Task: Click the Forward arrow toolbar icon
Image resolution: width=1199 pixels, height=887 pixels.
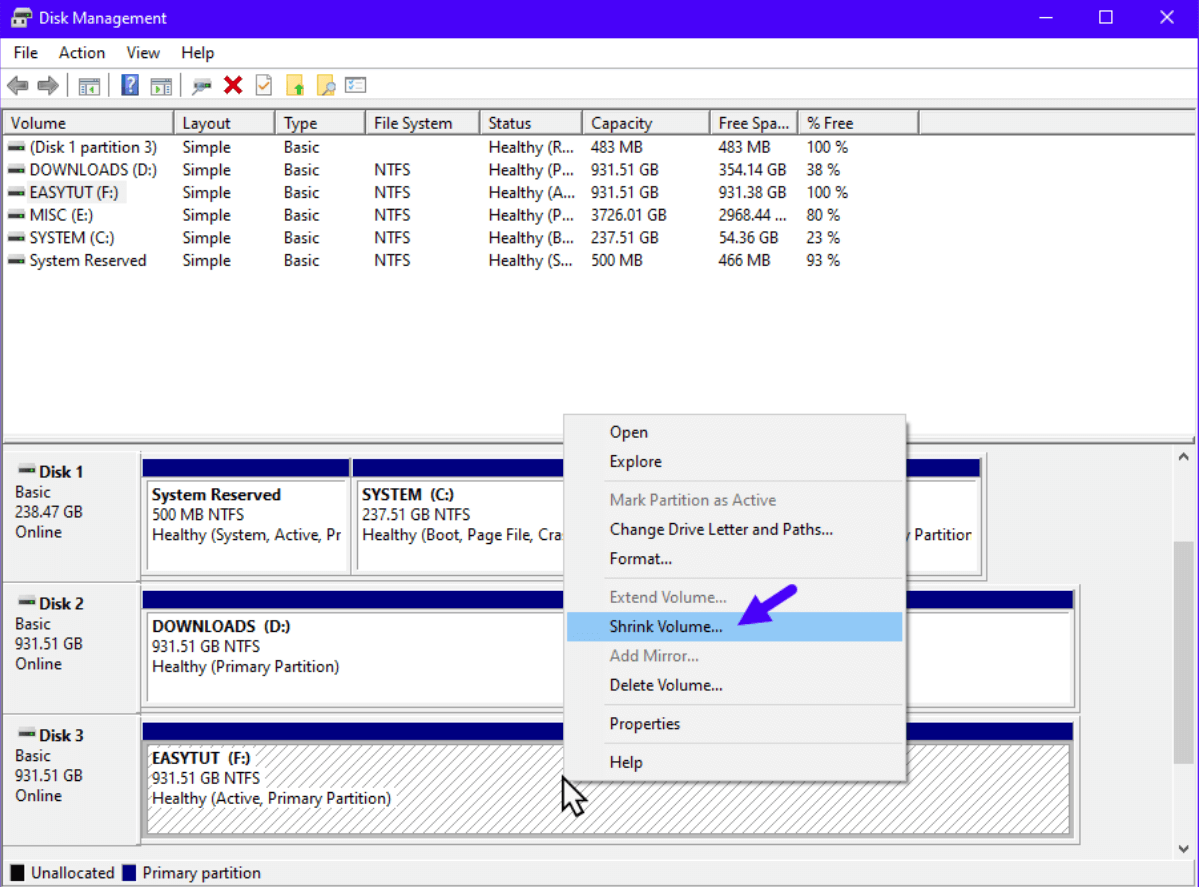Action: [47, 86]
